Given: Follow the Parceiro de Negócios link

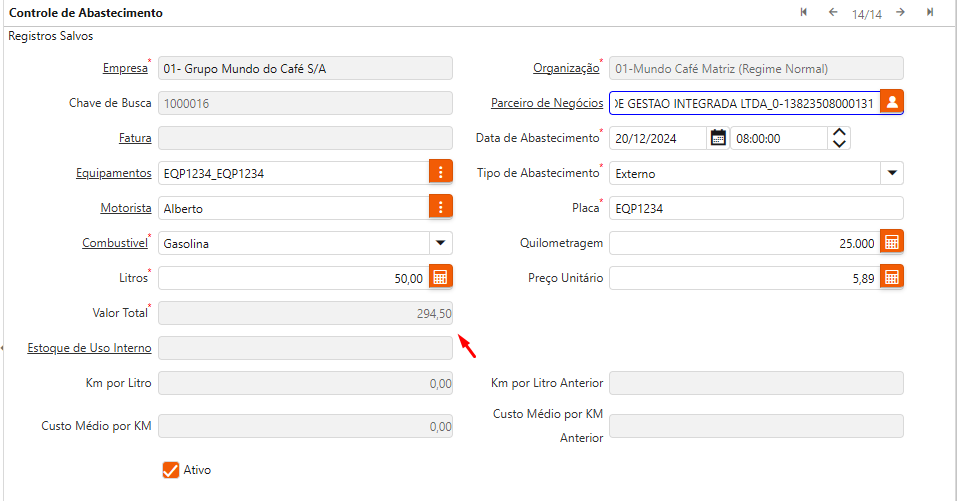Looking at the screenshot, I should 547,103.
